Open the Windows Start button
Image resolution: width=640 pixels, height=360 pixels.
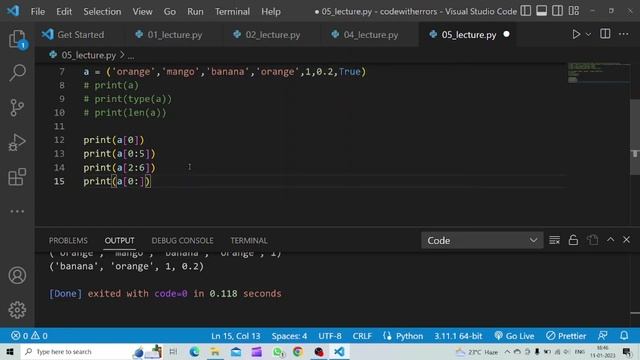(10, 351)
